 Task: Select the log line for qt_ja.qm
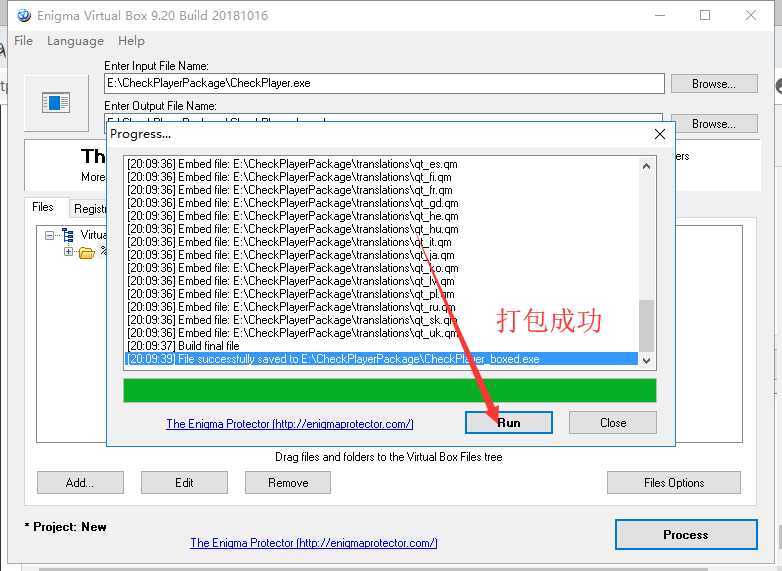[x=382, y=255]
